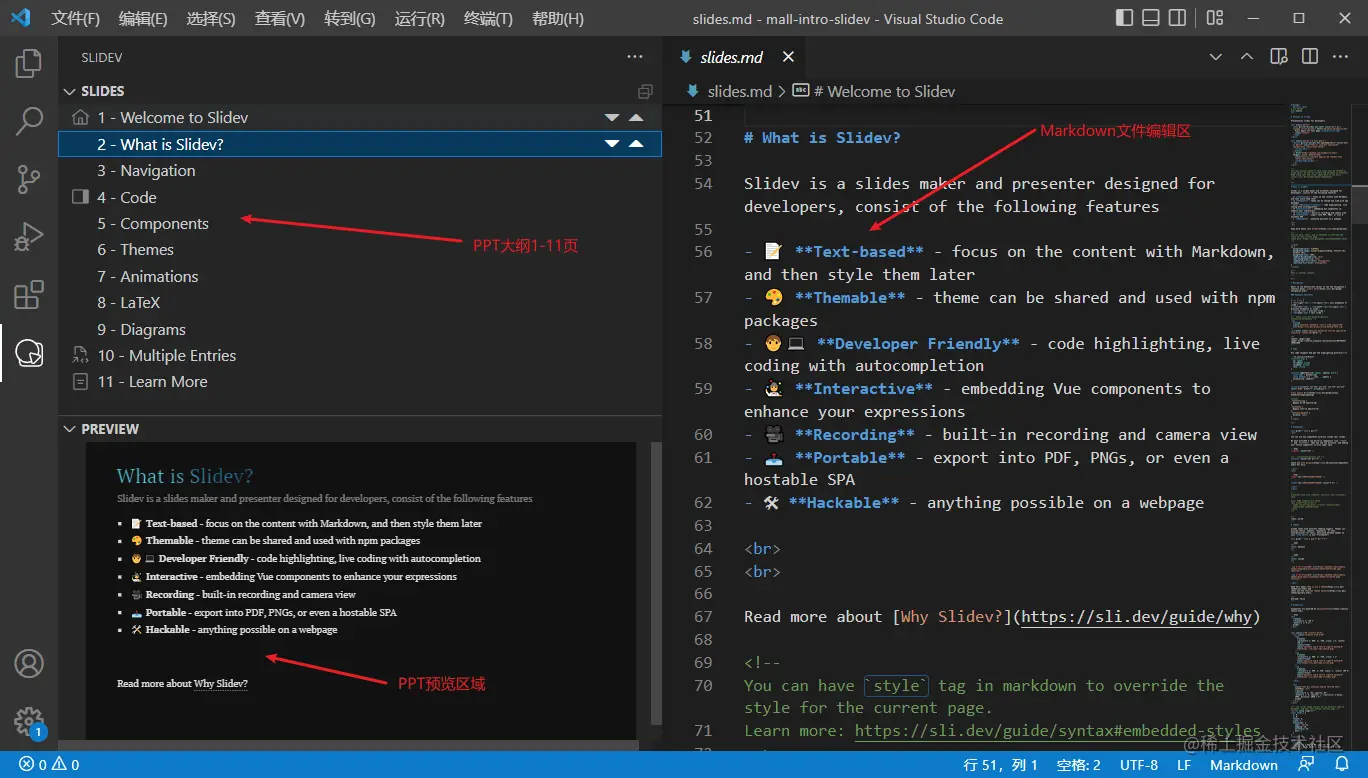This screenshot has width=1368, height=778.
Task: Toggle the primary side bar visibility
Action: [1124, 18]
